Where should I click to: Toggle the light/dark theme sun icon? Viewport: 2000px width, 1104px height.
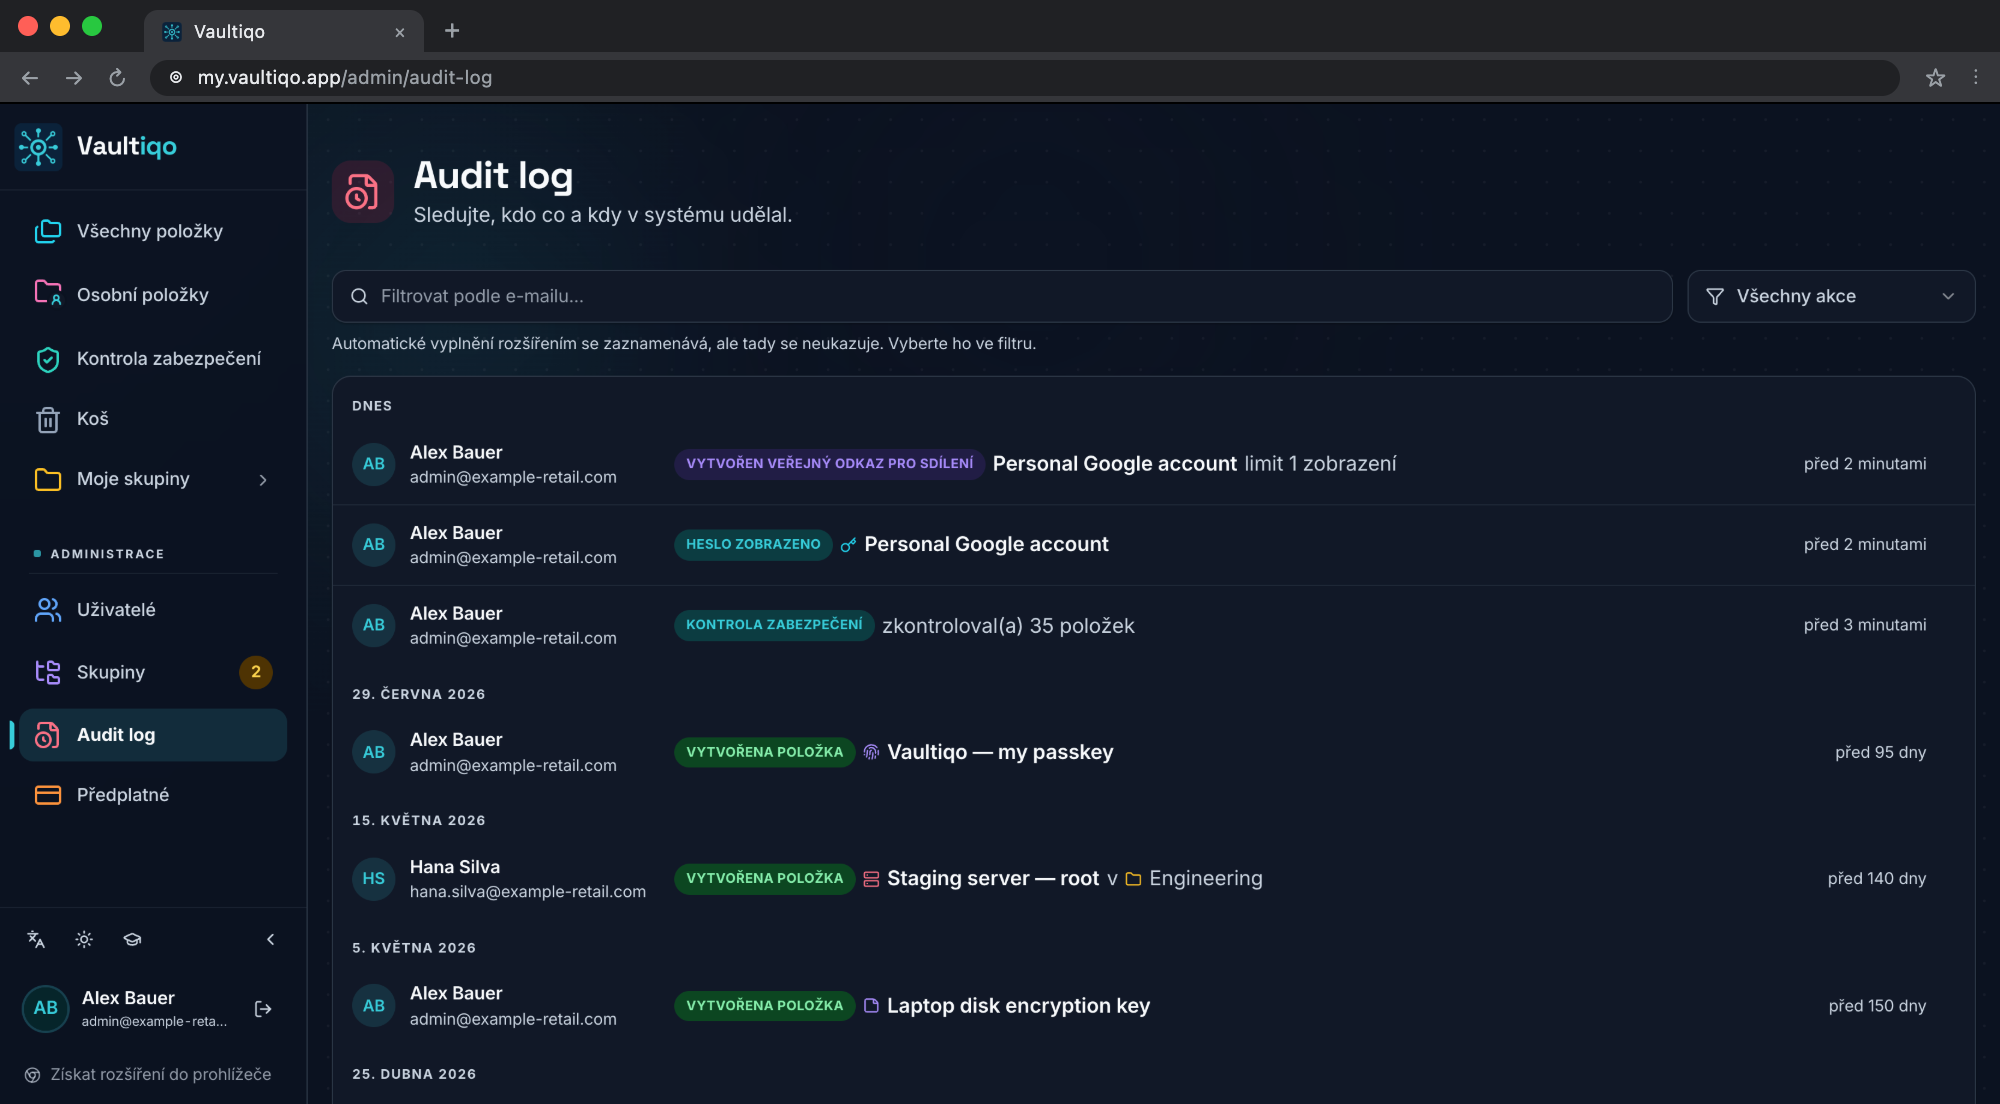(x=84, y=939)
